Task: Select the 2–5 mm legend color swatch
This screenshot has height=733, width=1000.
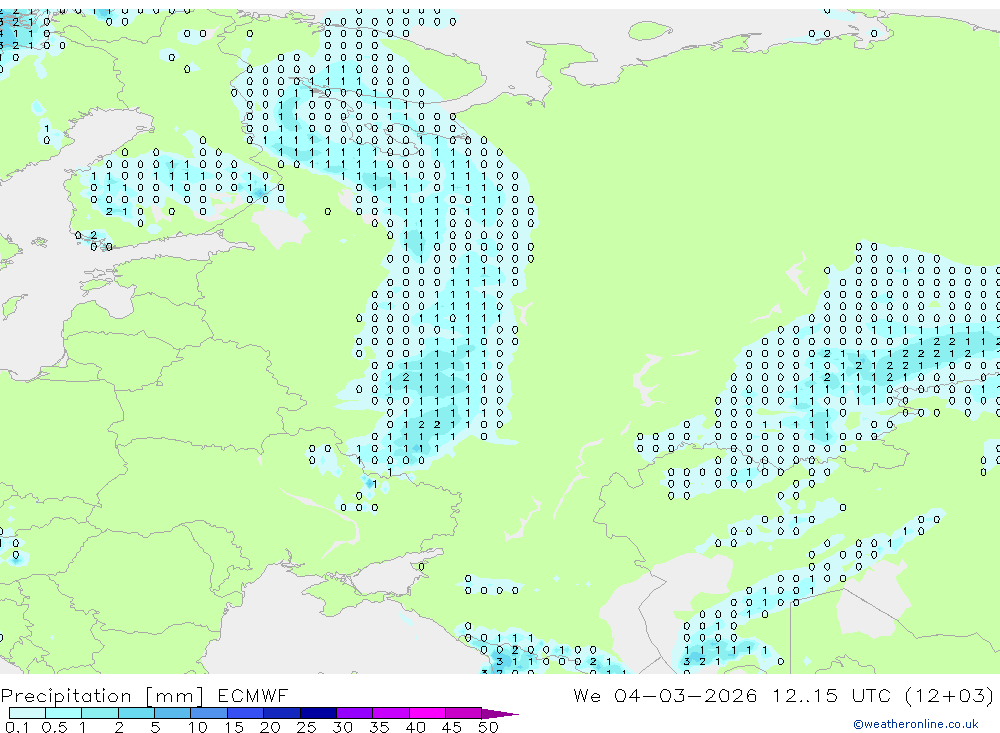Action: coord(136,713)
